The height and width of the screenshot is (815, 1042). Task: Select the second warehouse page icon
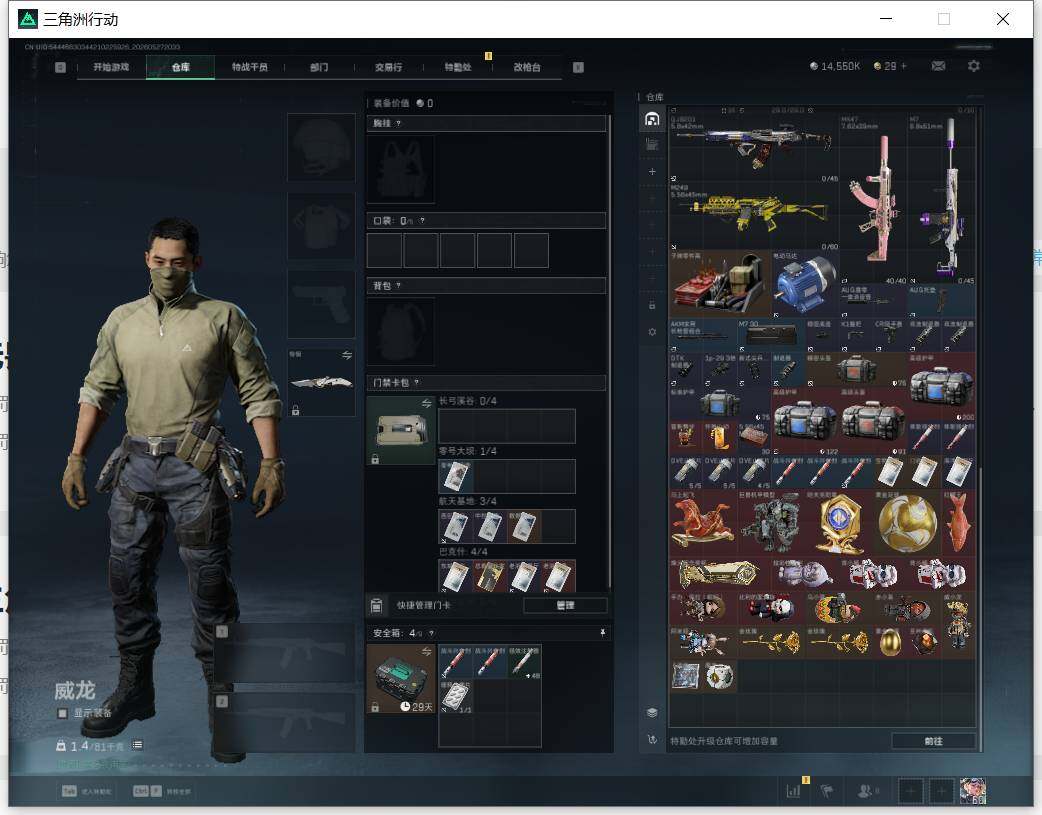pyautogui.click(x=652, y=144)
